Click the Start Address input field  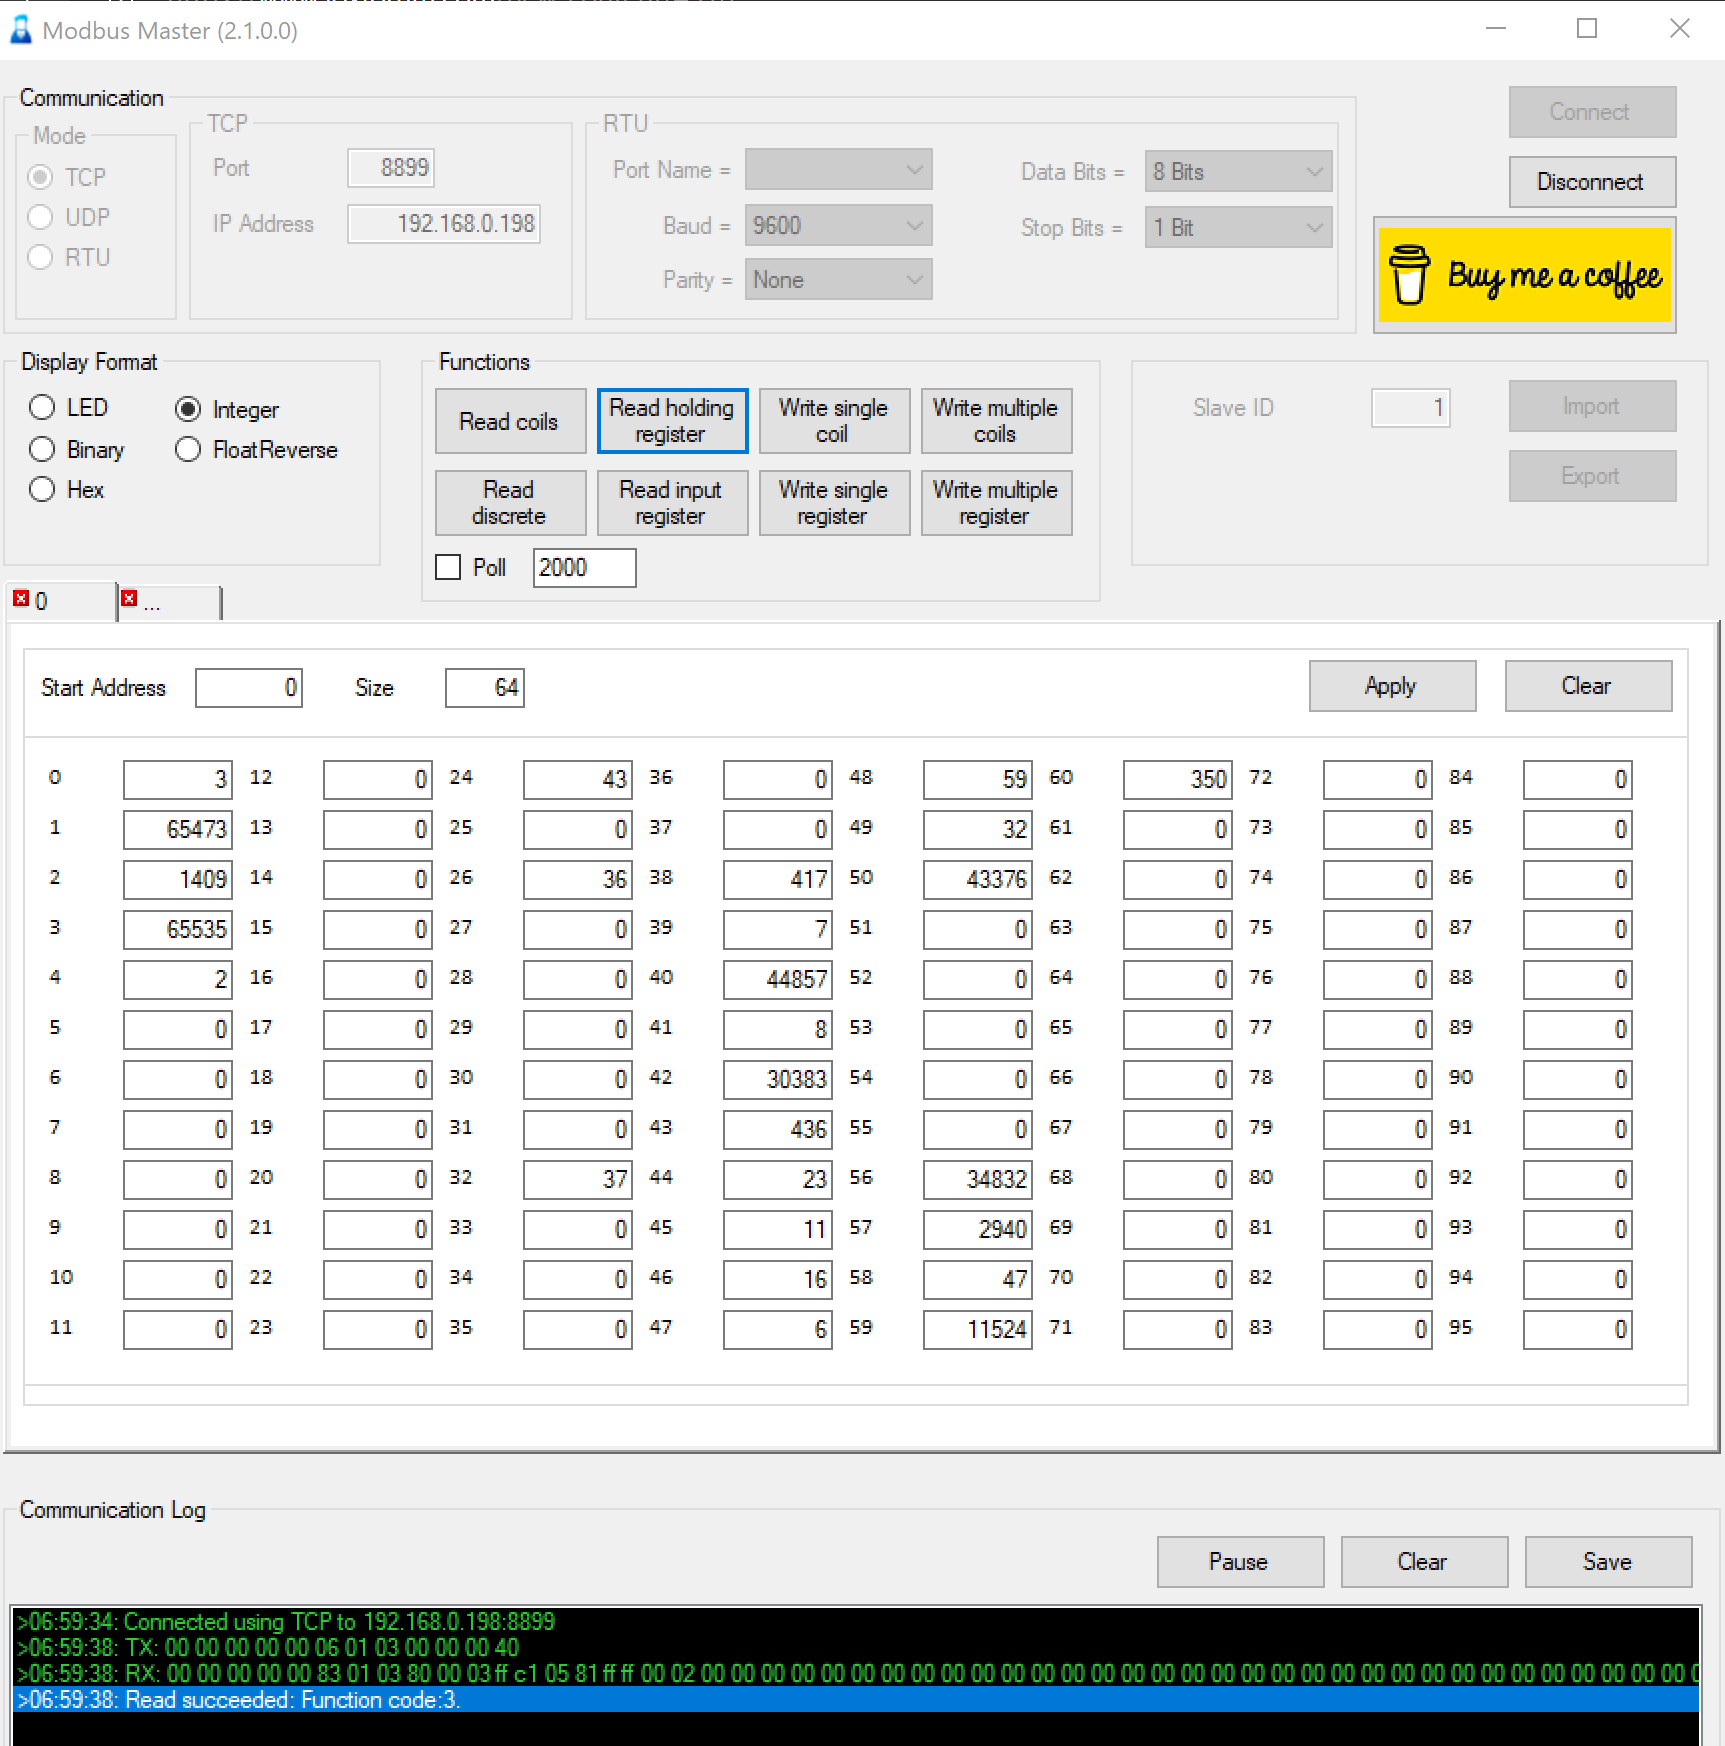(249, 688)
